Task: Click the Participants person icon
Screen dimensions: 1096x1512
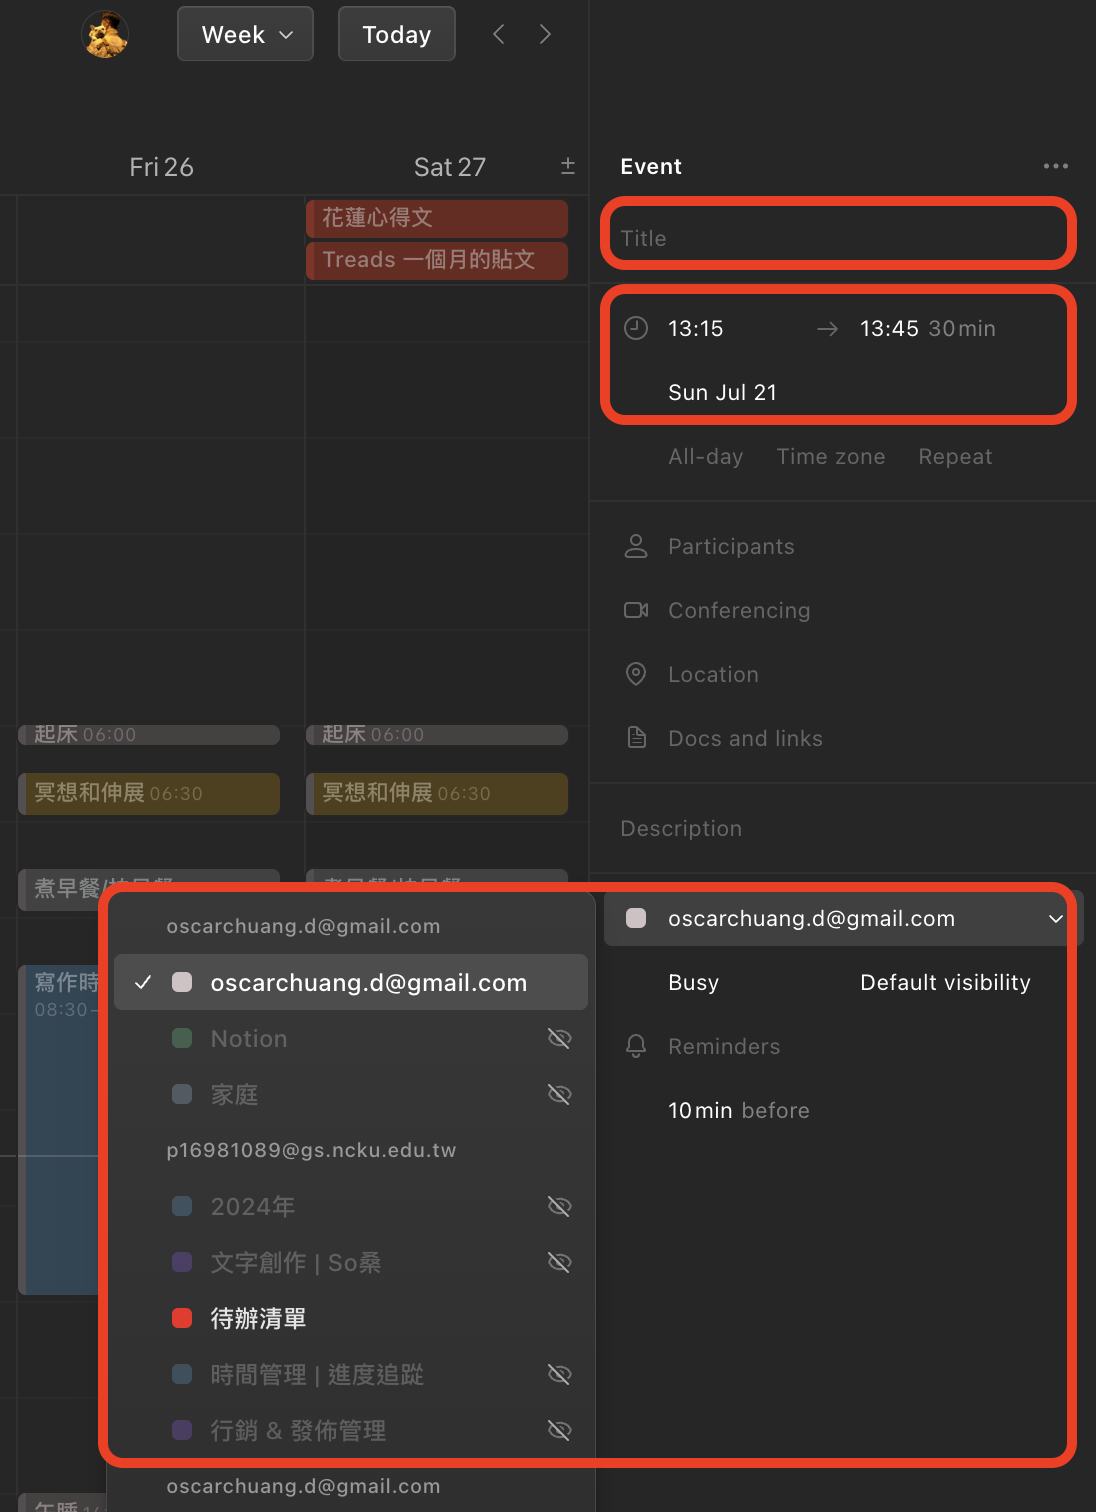Action: (636, 546)
